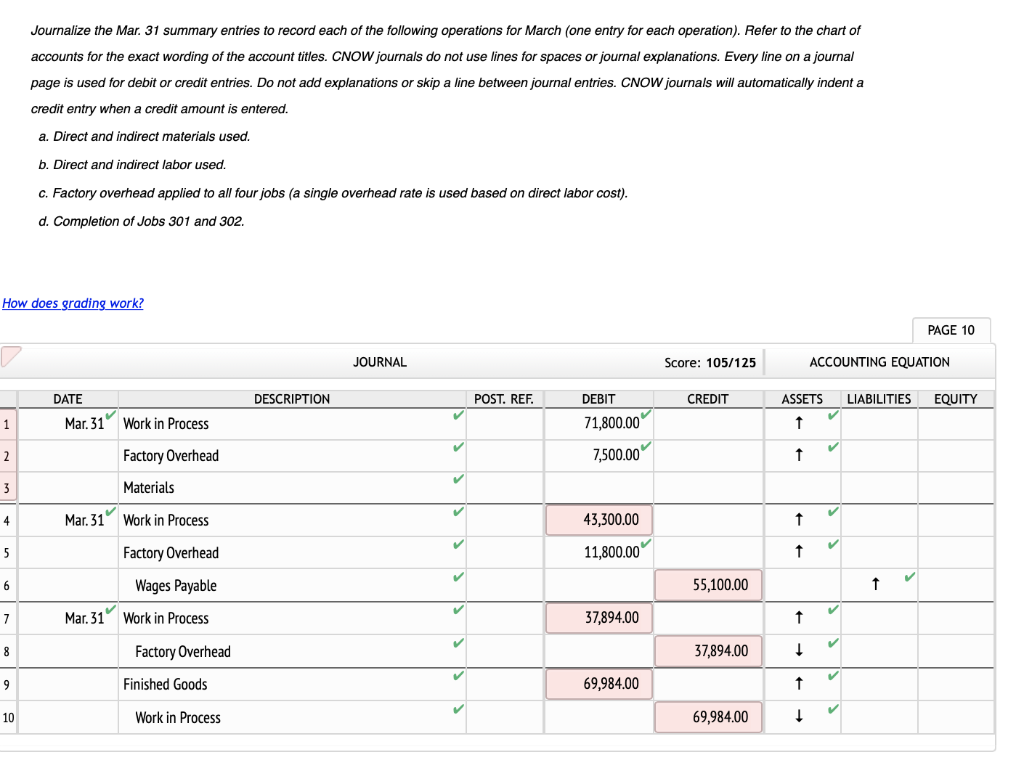Click the assets up arrow for Finished Goods

799,684
